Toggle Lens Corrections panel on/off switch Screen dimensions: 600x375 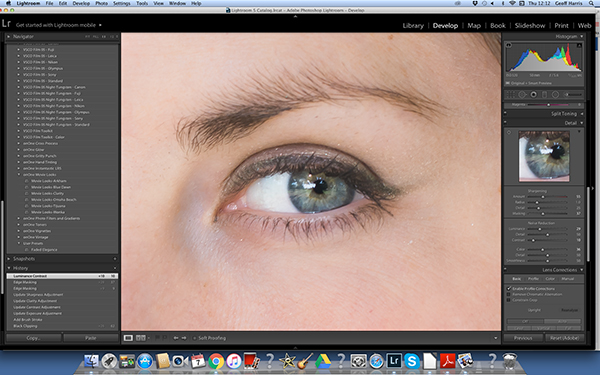505,270
